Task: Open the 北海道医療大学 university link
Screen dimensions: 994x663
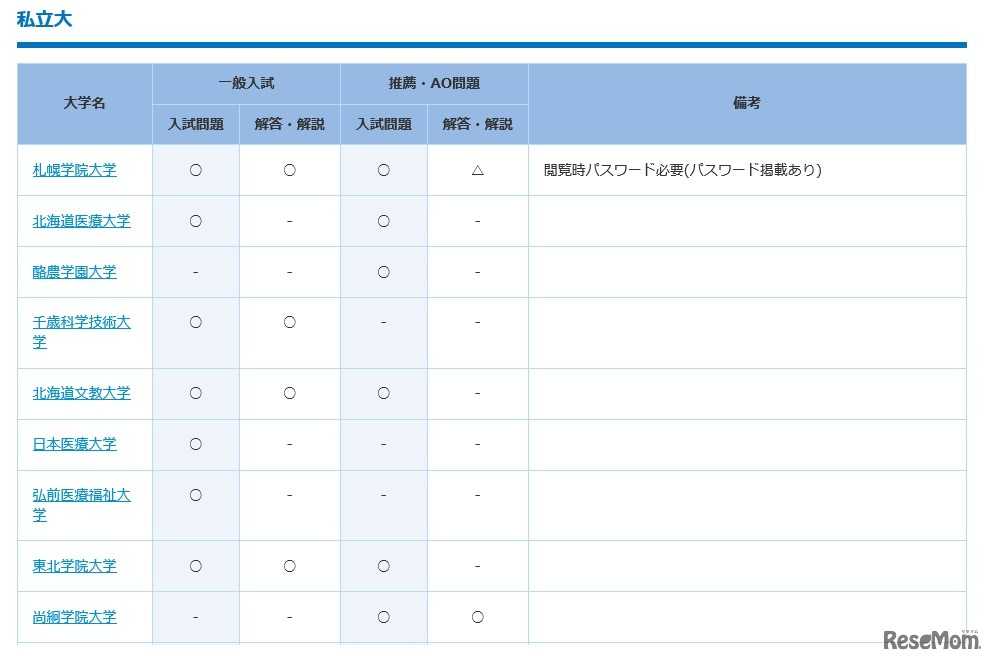Action: pos(82,221)
